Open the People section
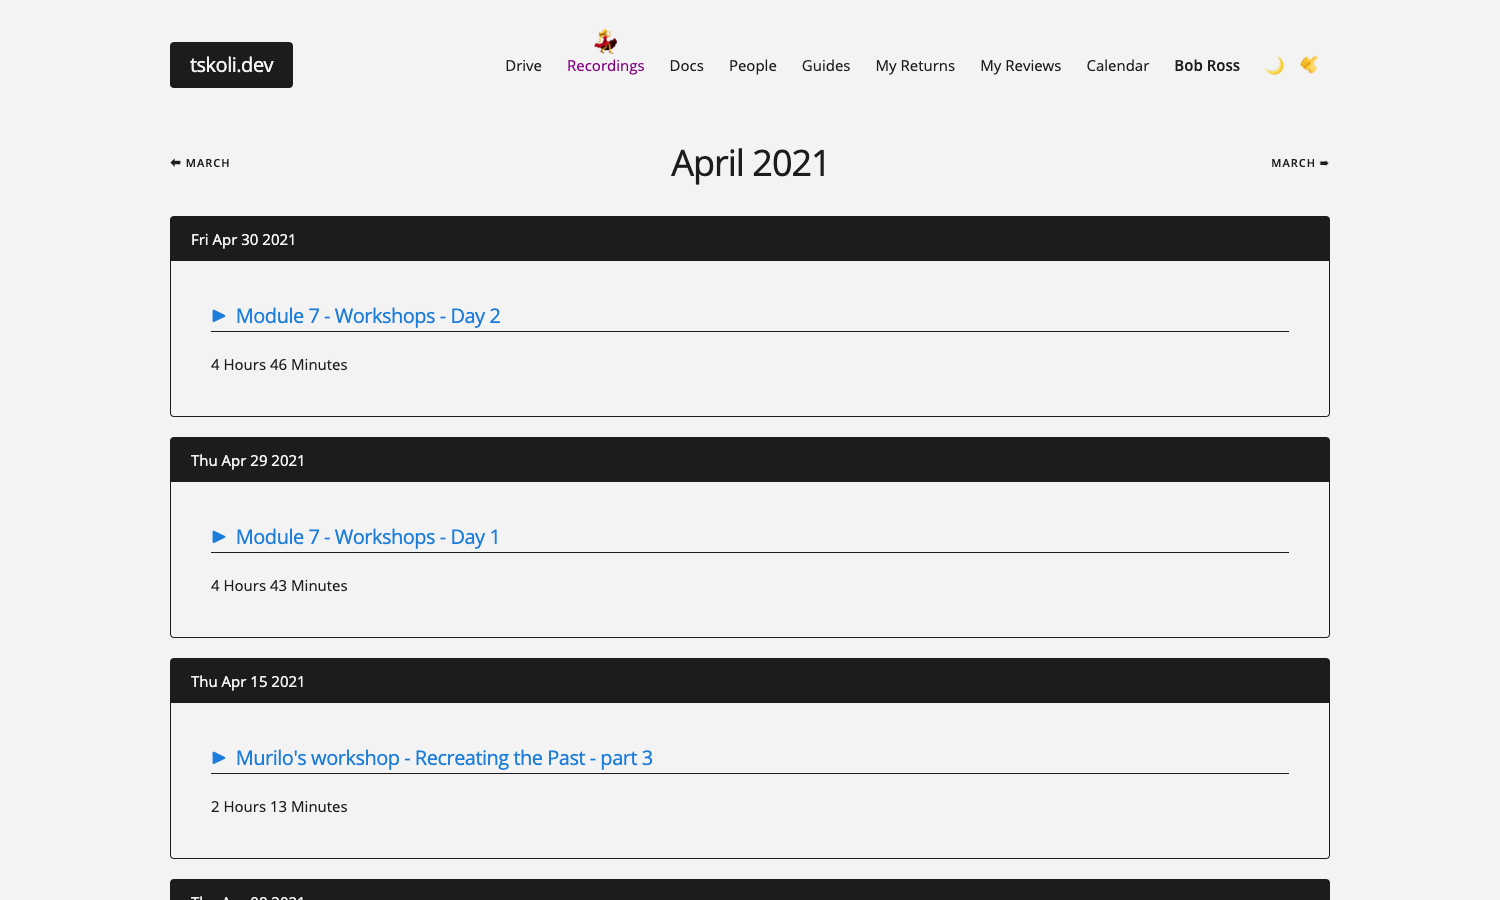 (752, 66)
